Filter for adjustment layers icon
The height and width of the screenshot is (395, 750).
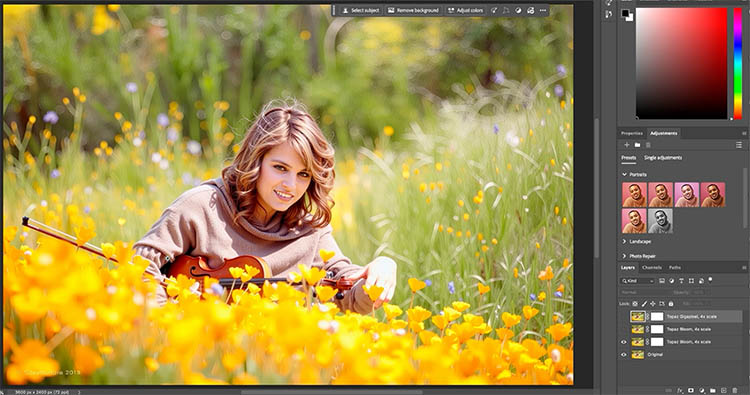click(672, 281)
